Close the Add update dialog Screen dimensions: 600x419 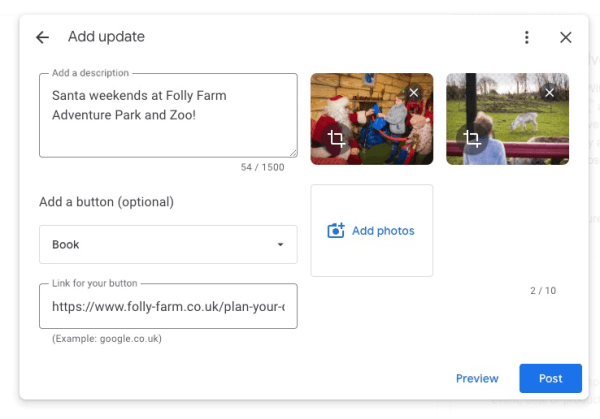566,37
